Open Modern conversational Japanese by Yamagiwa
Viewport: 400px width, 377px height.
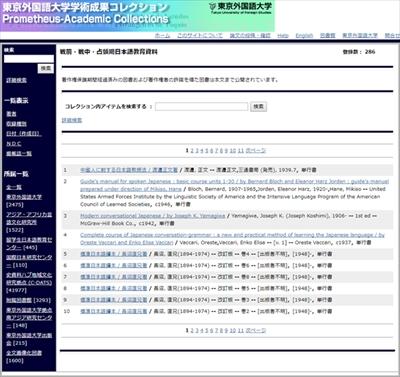153,216
